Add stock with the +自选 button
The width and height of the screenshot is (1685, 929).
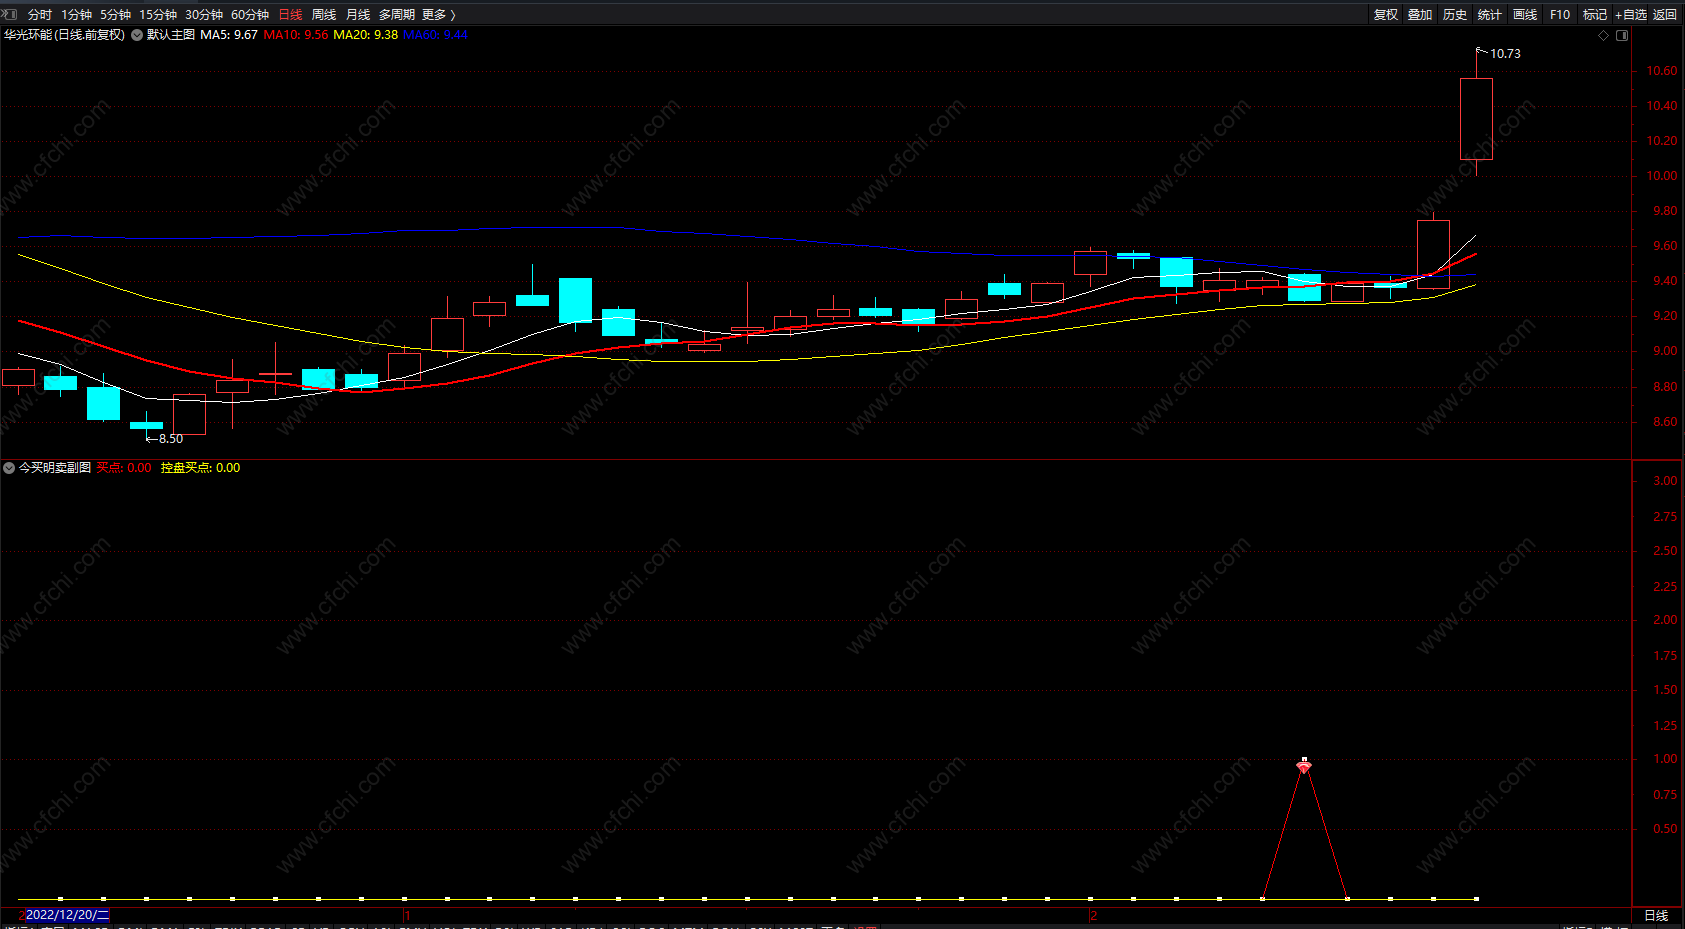point(1630,15)
